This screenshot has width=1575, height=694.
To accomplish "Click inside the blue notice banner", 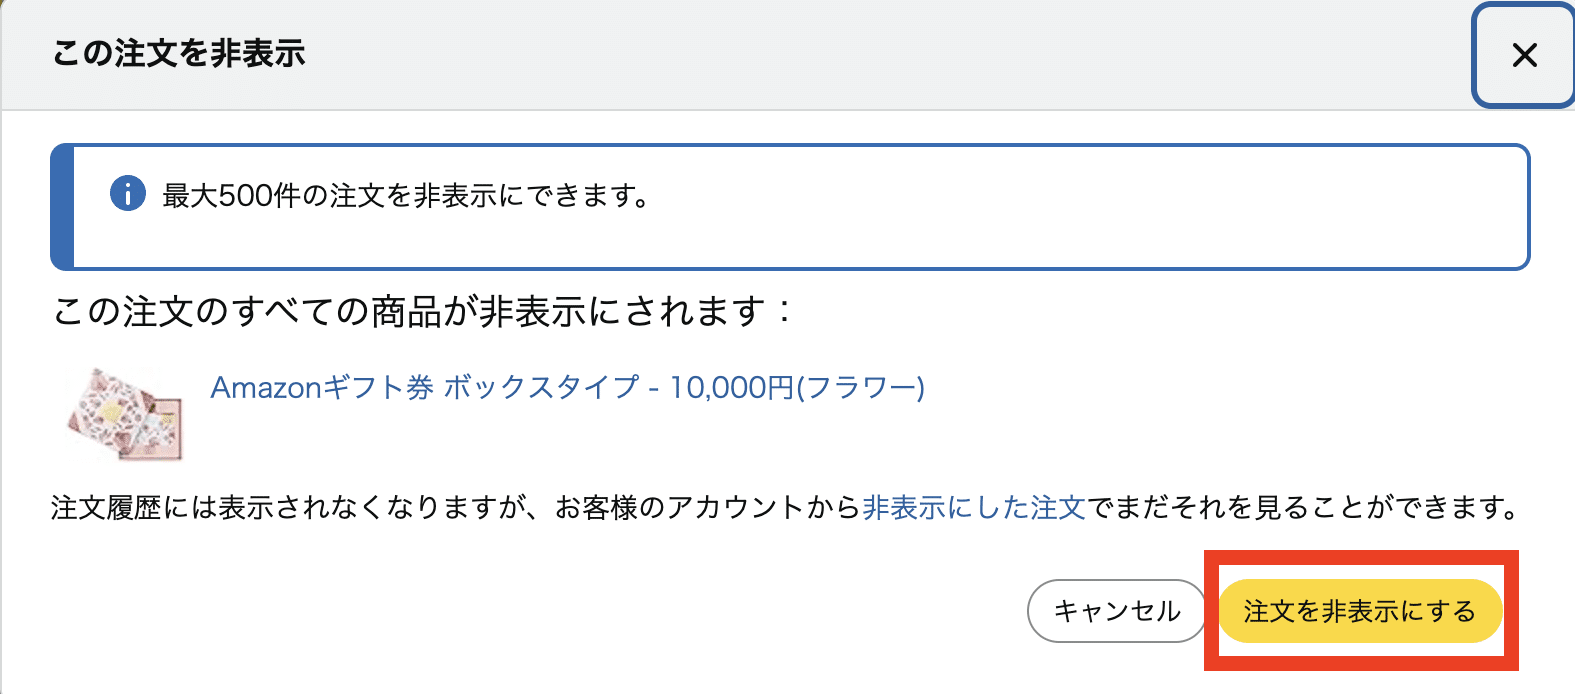I will coord(700,205).
